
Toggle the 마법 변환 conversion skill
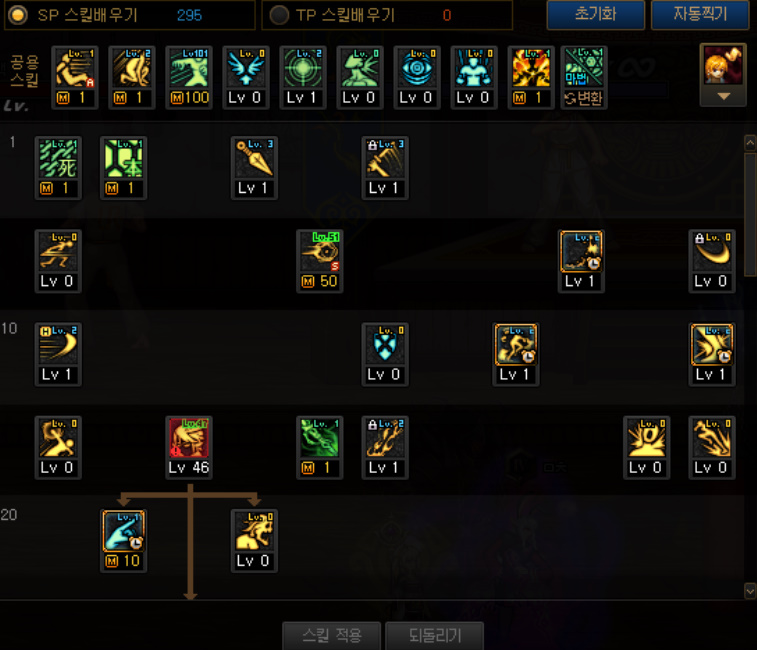point(584,77)
